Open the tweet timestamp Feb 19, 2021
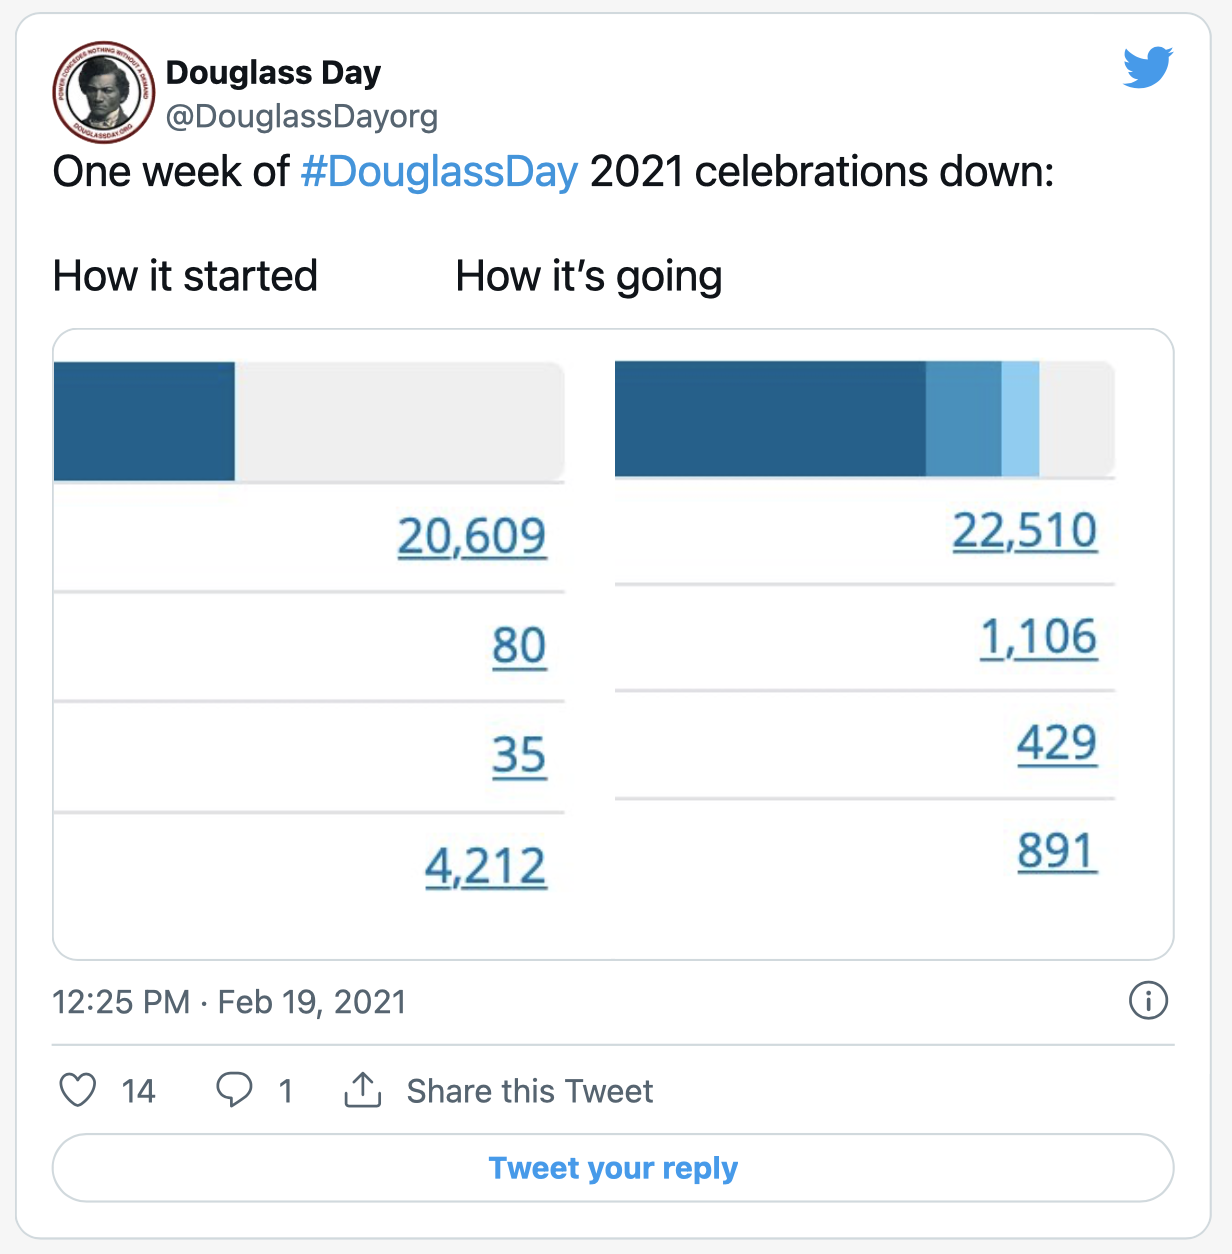This screenshot has width=1232, height=1254. (x=229, y=1001)
